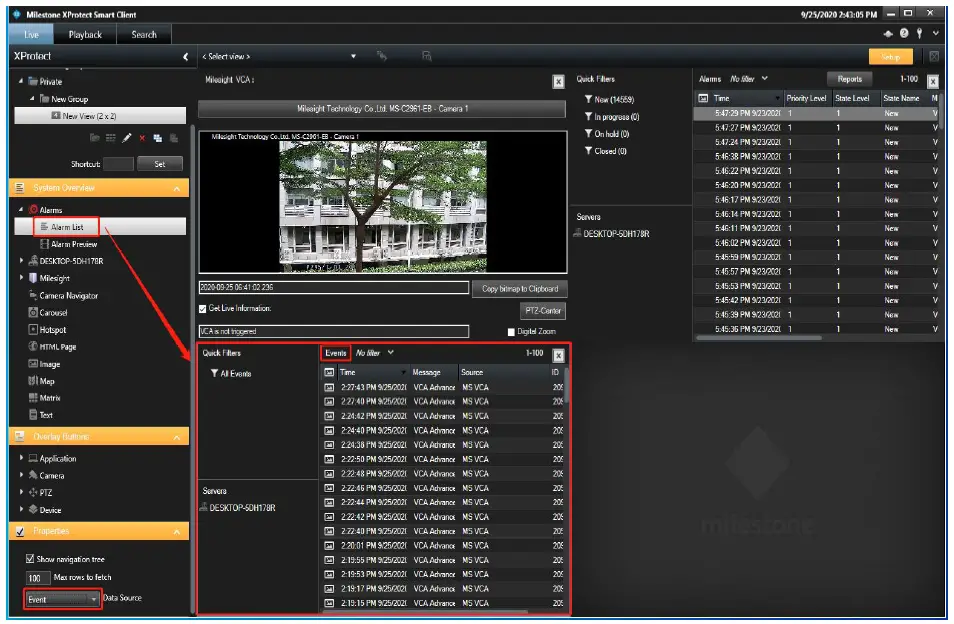Switch to the Playback tab
The image size is (954, 624).
86,33
